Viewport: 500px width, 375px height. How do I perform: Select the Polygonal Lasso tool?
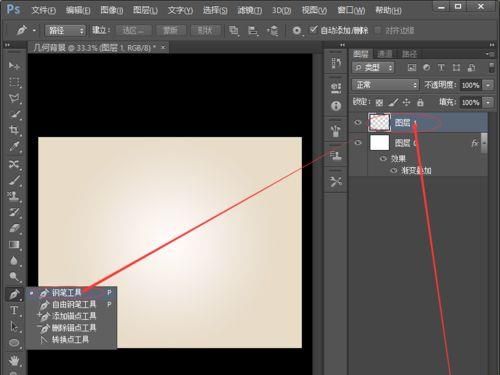(14, 98)
